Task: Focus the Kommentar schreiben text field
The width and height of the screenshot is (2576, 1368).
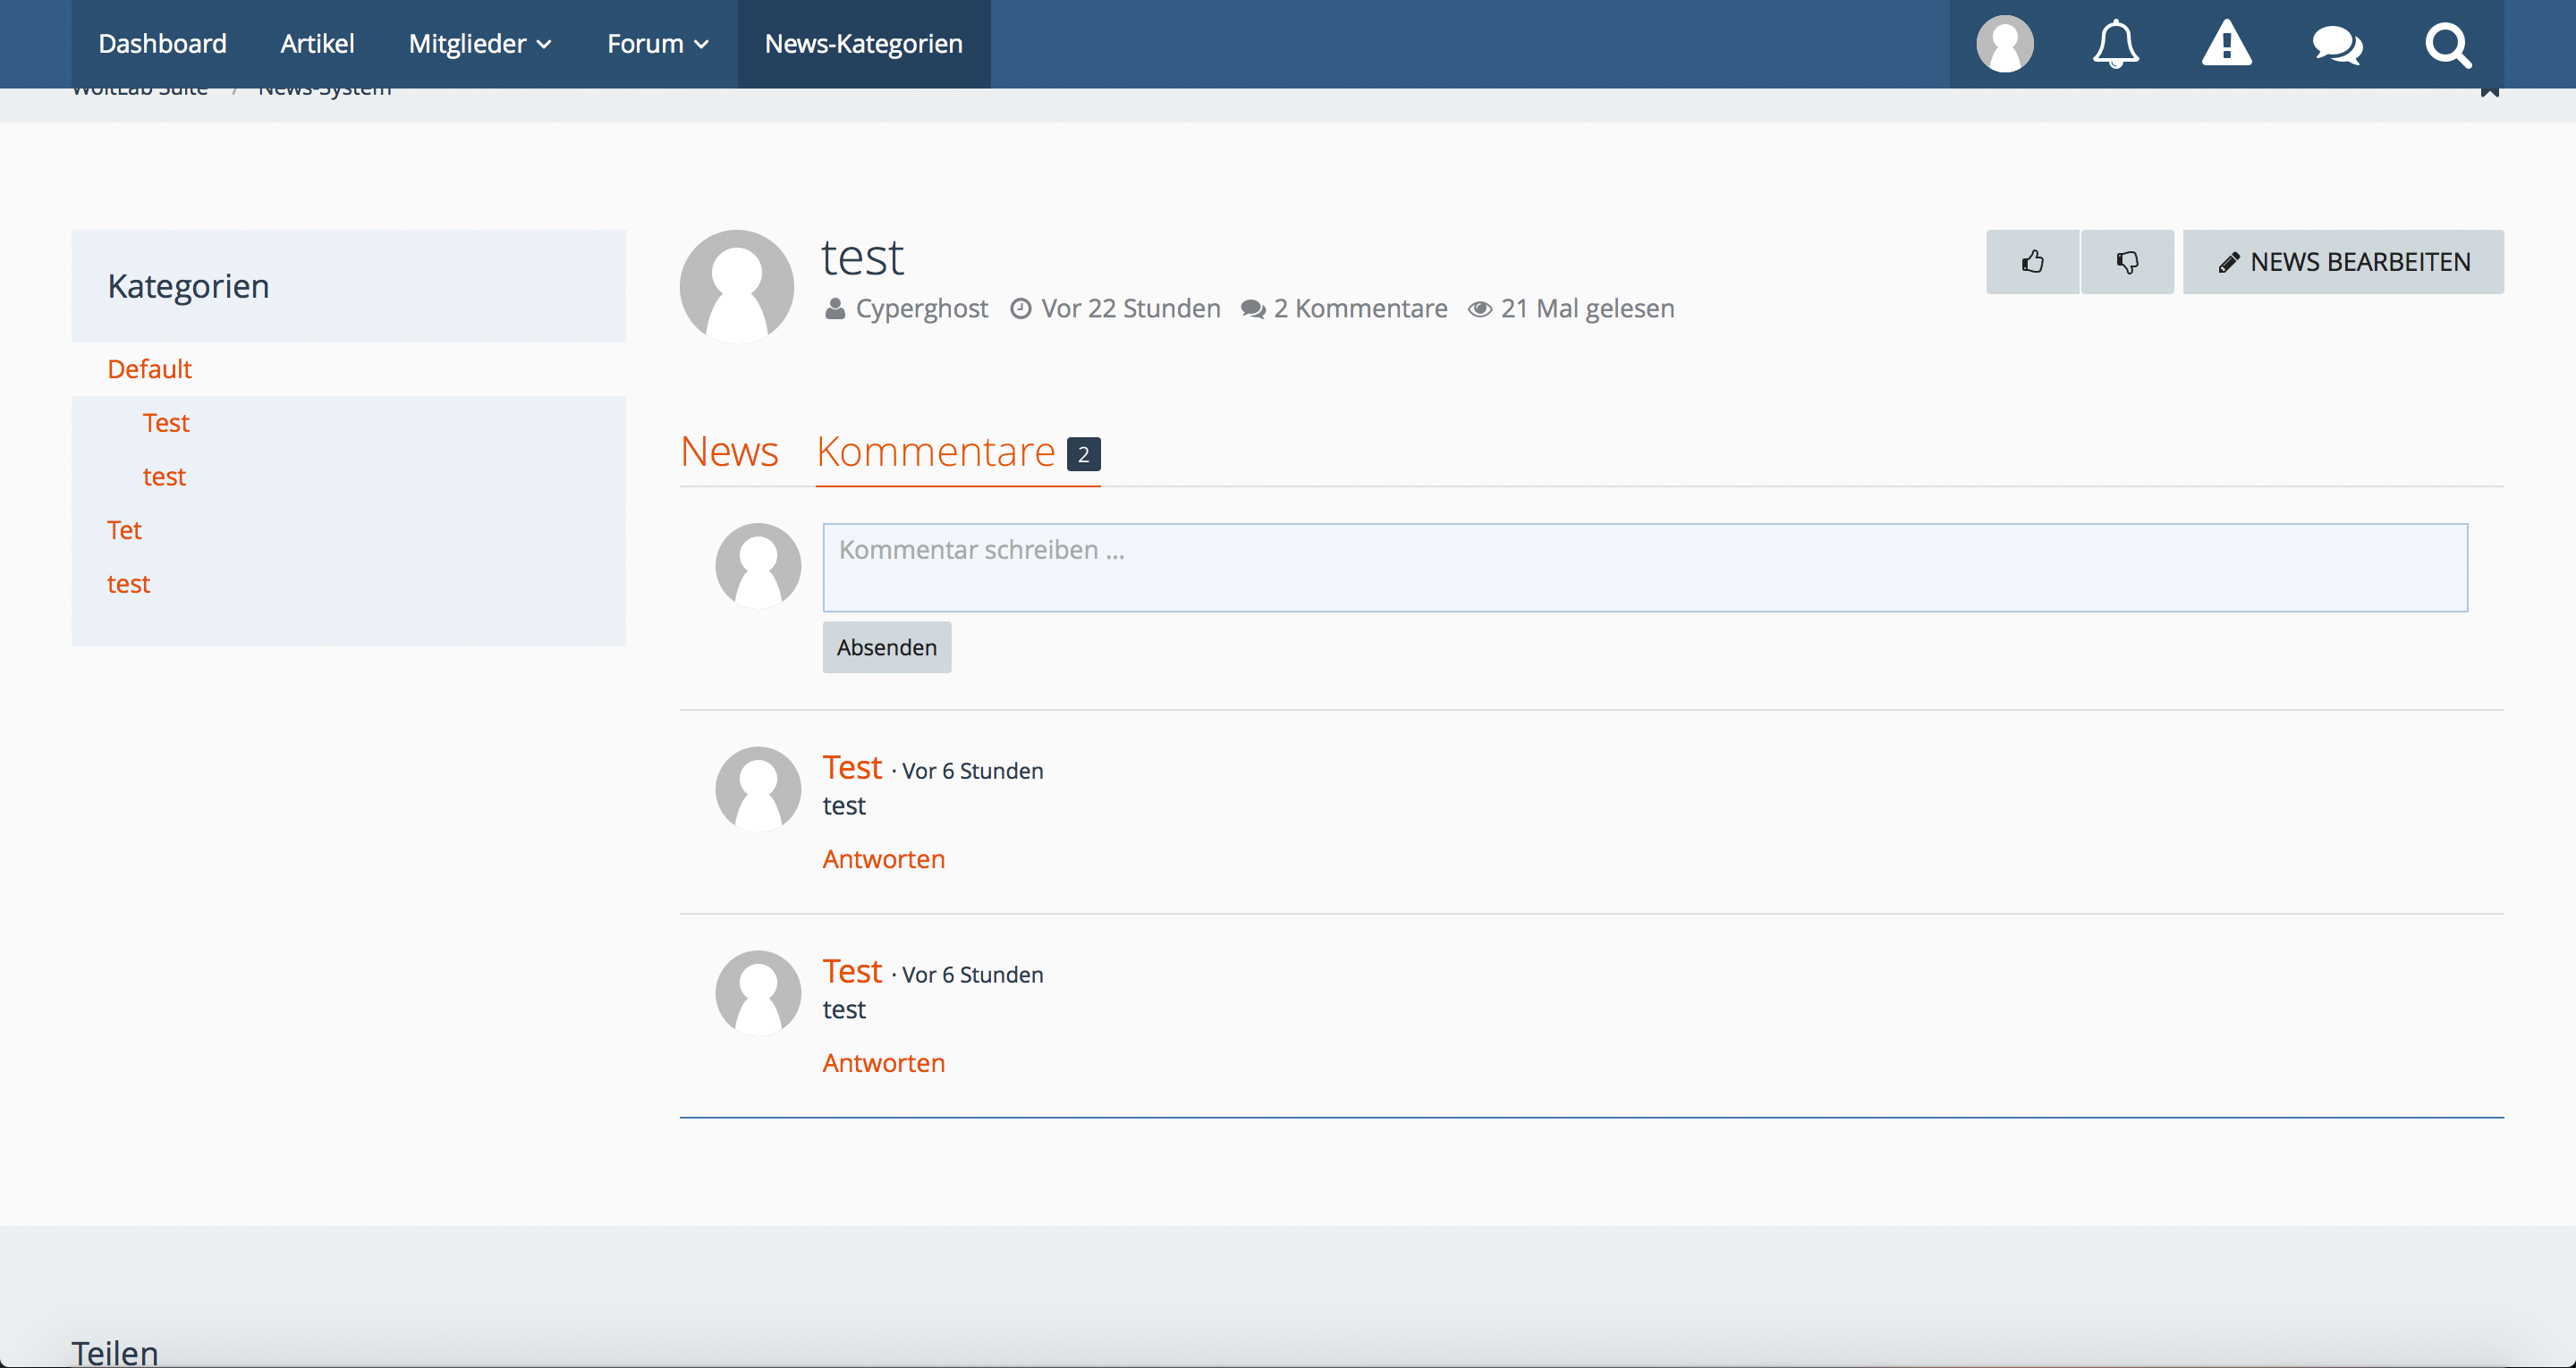Action: [x=1644, y=567]
